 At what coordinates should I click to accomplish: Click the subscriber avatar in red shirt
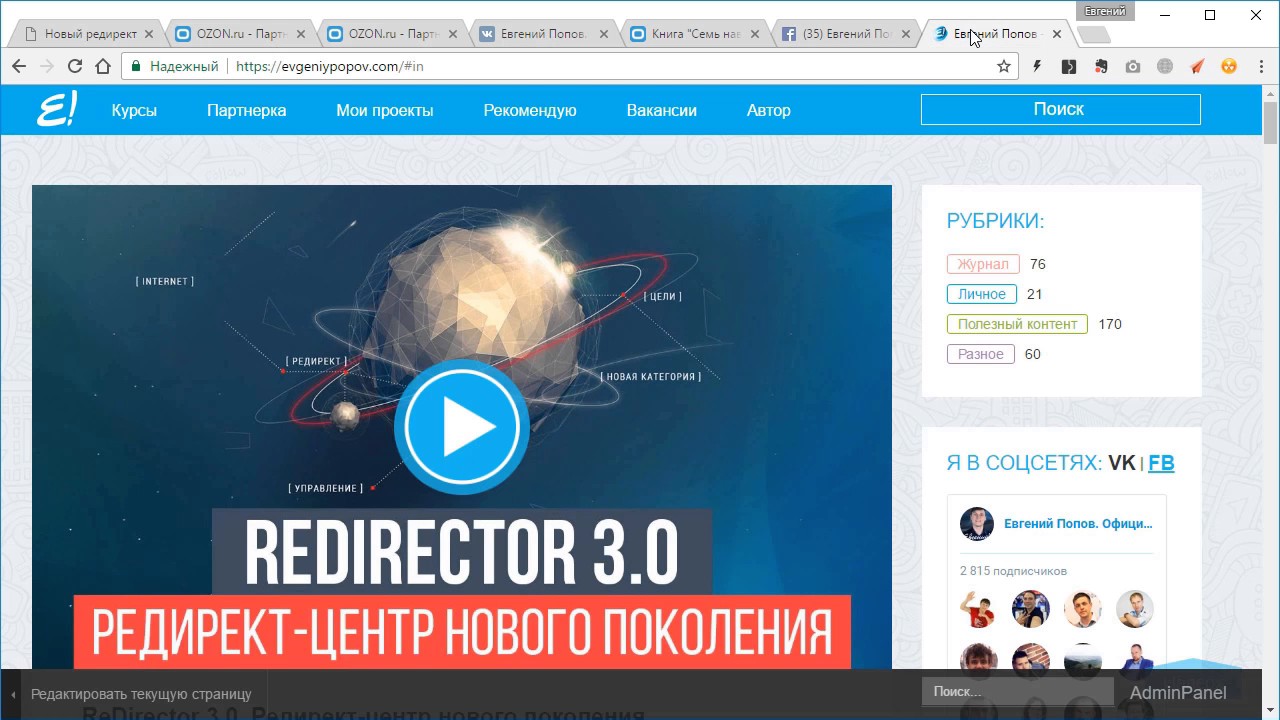(x=978, y=609)
